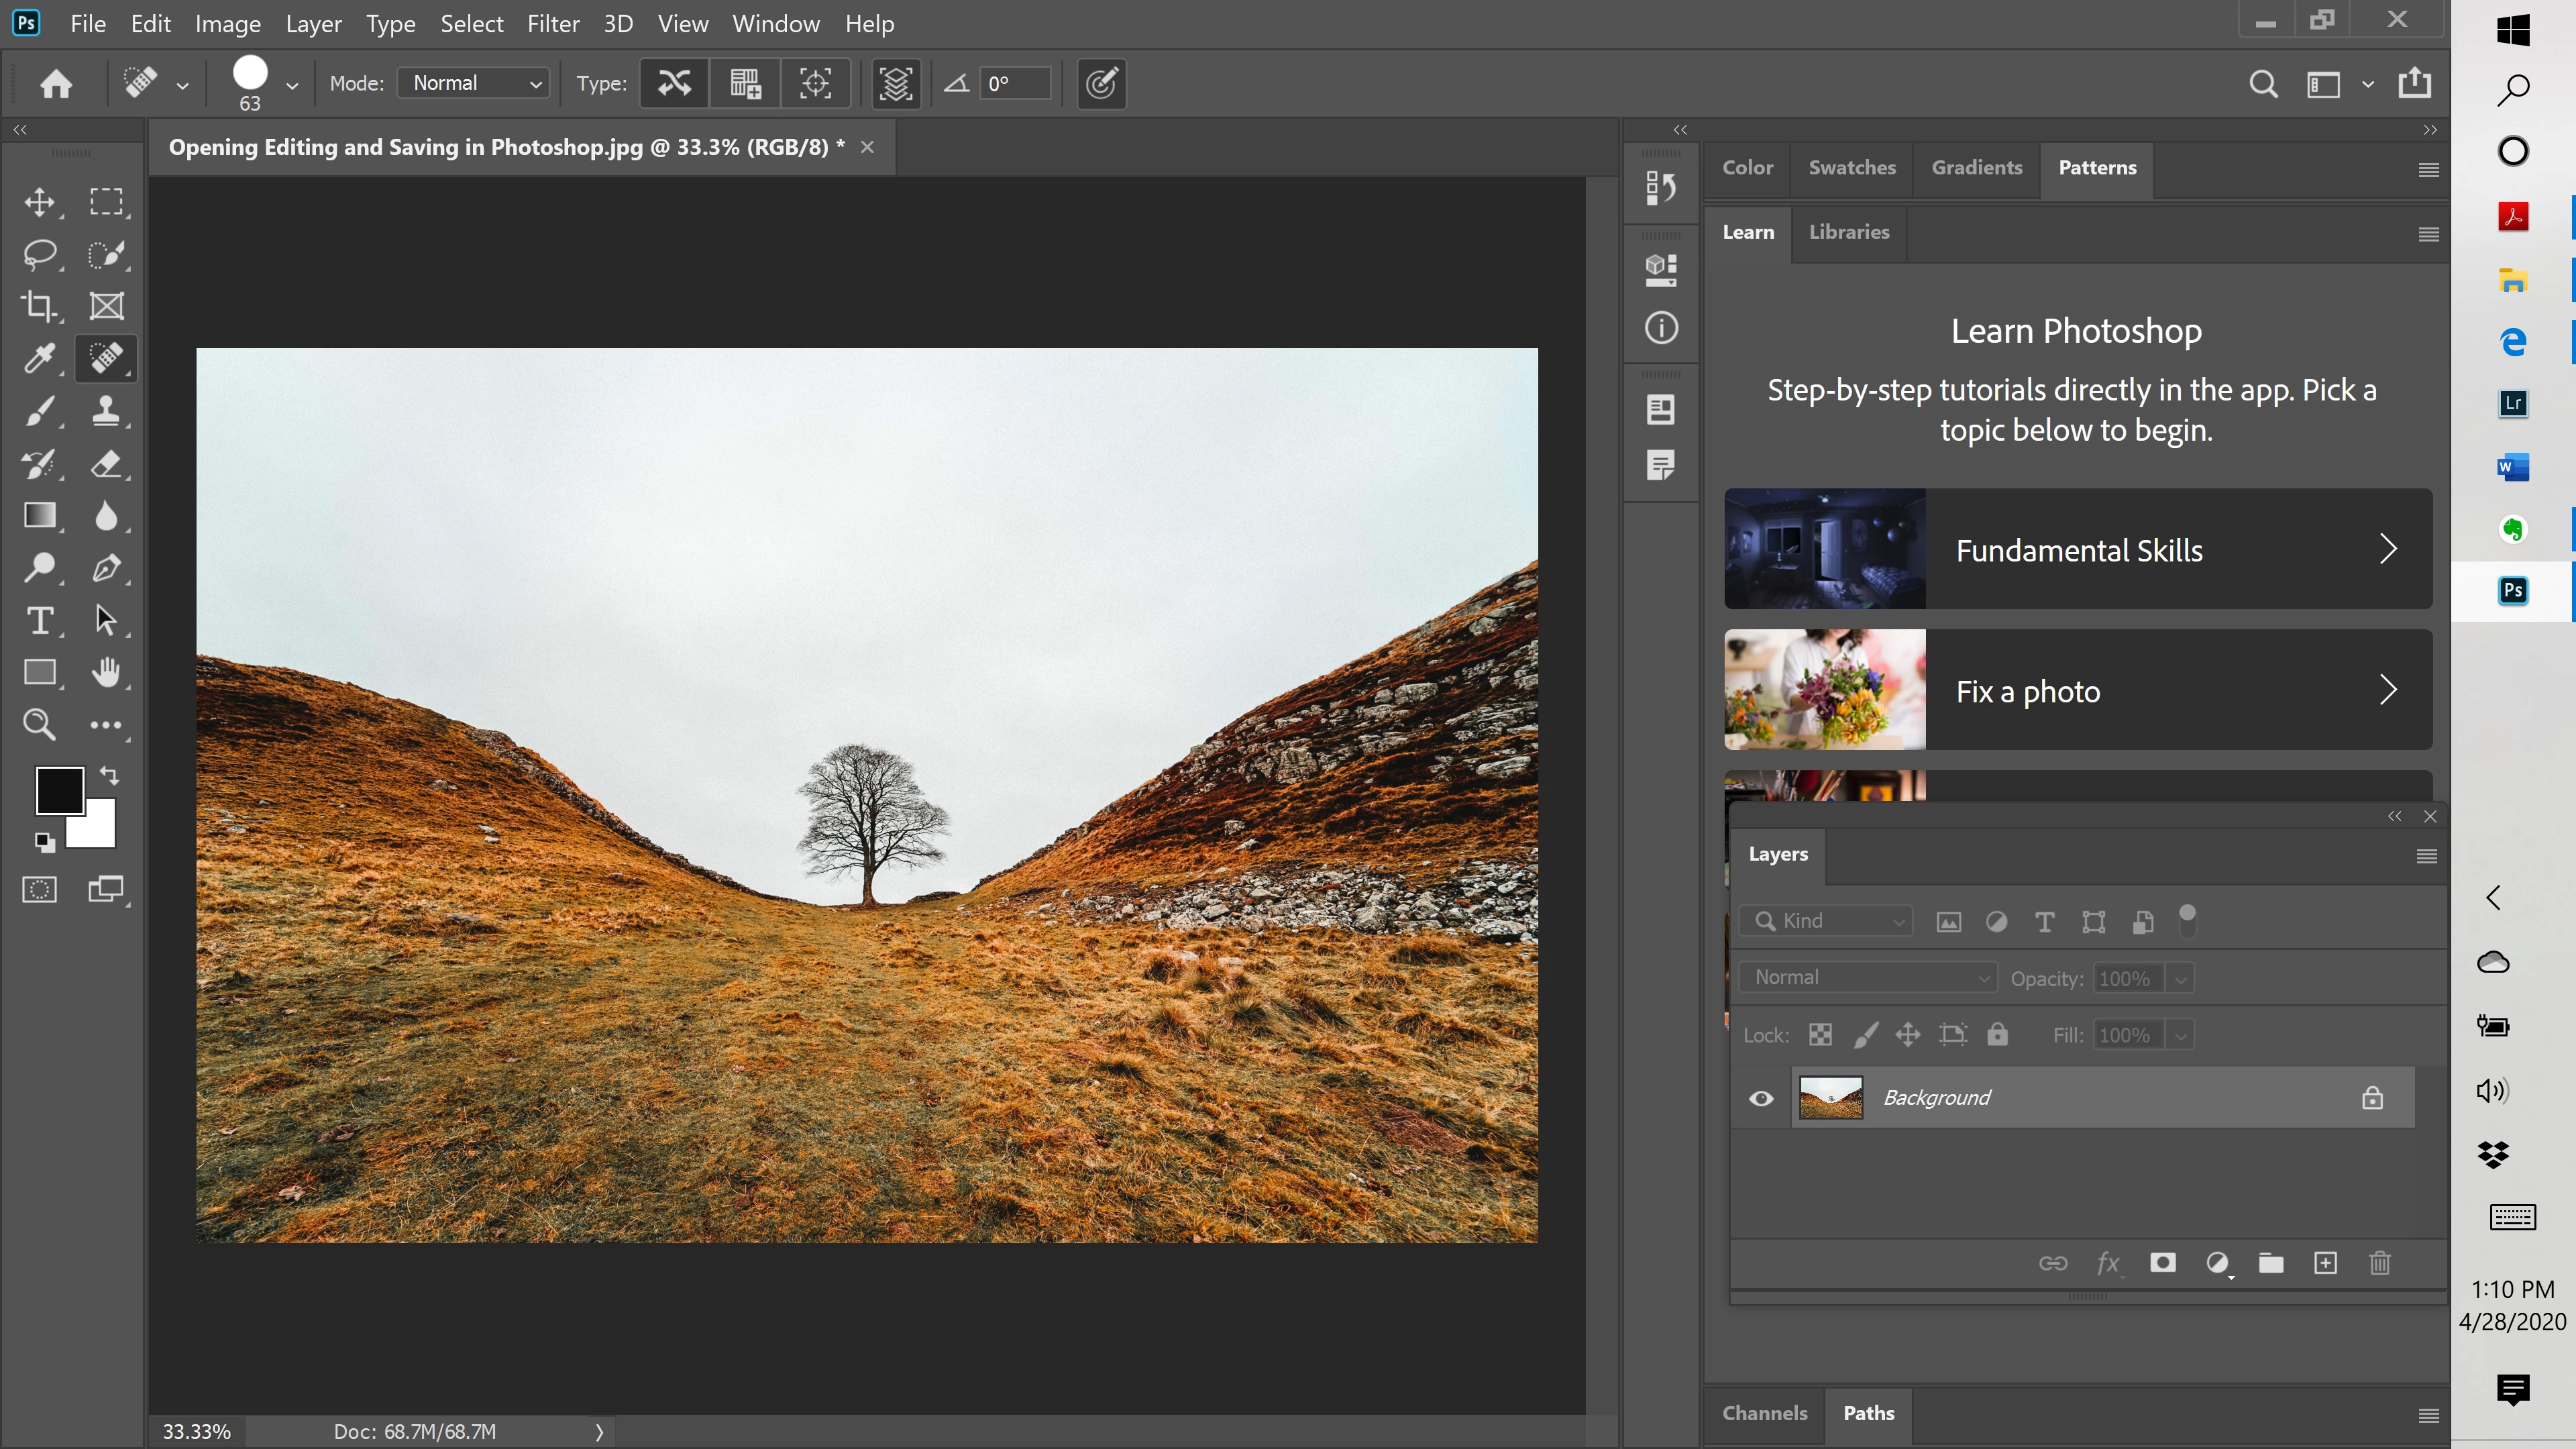Open the Filter menu

tap(553, 24)
